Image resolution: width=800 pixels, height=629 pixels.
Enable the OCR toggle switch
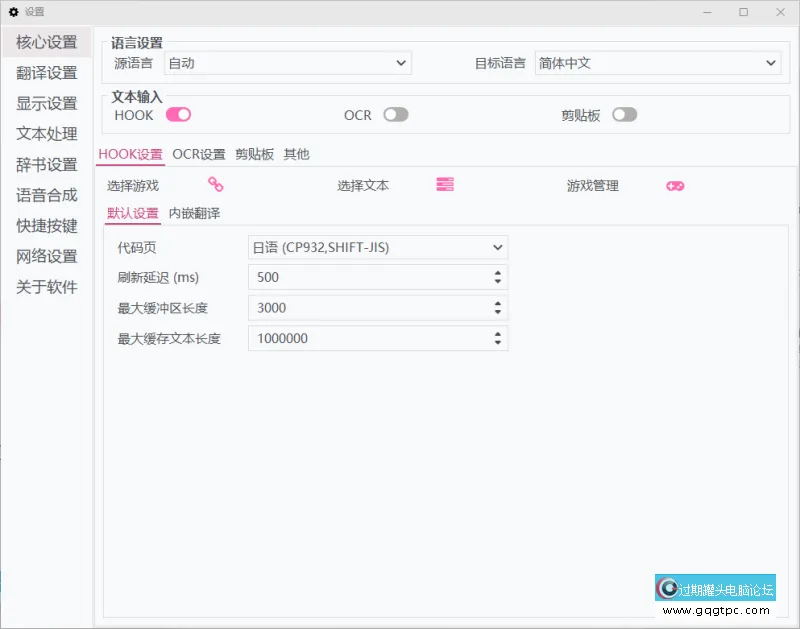pyautogui.click(x=396, y=115)
